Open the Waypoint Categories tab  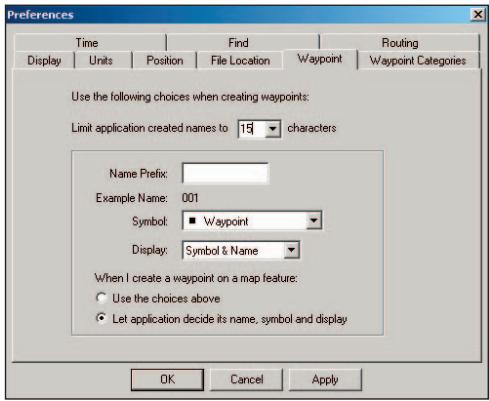click(418, 60)
